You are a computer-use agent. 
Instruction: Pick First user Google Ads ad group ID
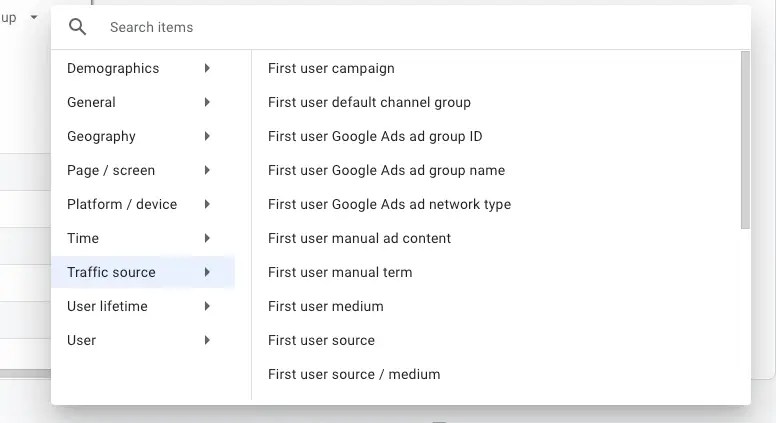(x=375, y=136)
